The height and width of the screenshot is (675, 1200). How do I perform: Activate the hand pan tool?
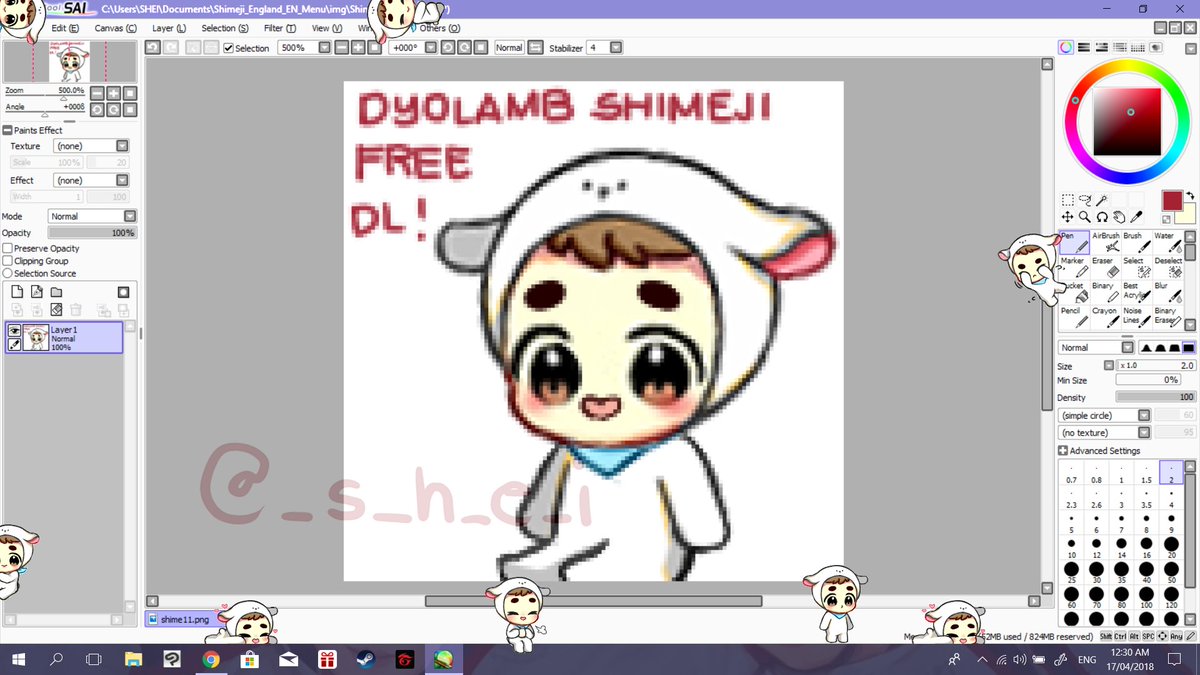(x=1119, y=216)
